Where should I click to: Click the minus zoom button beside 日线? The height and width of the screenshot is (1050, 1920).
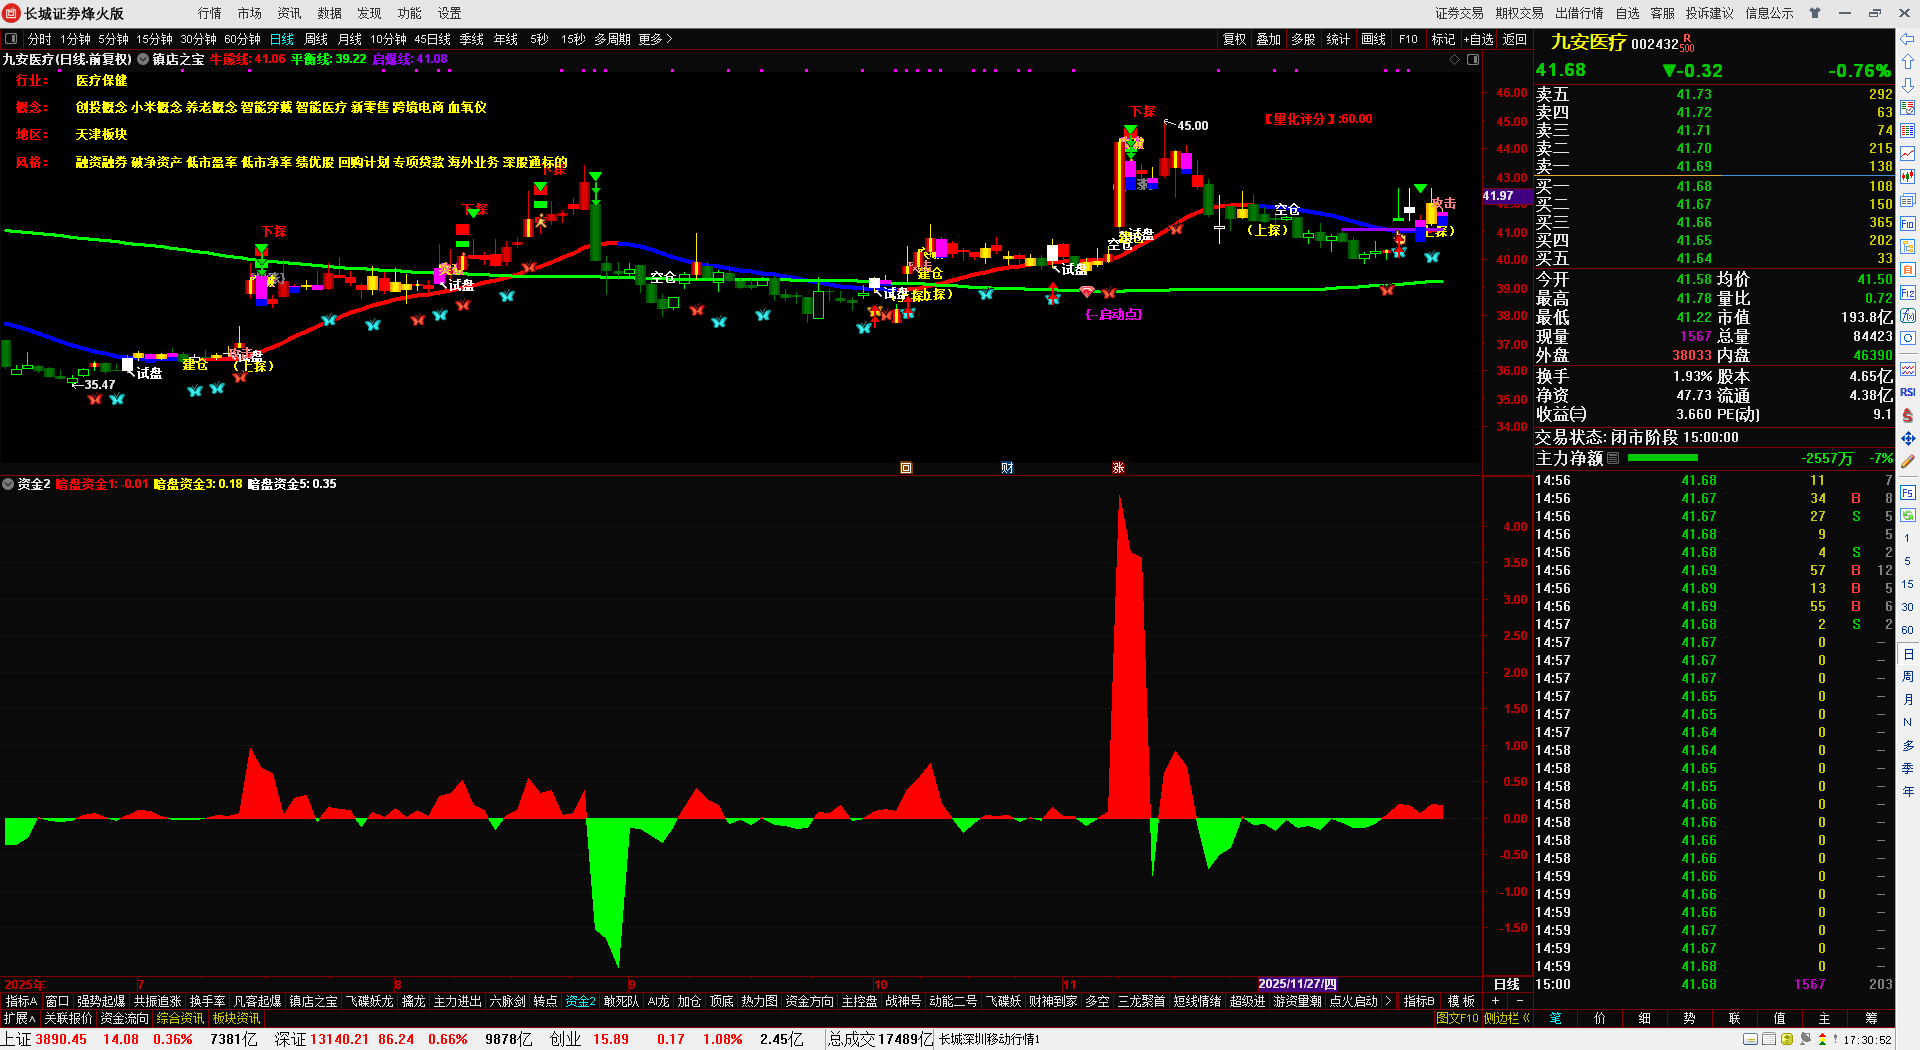1519,1001
